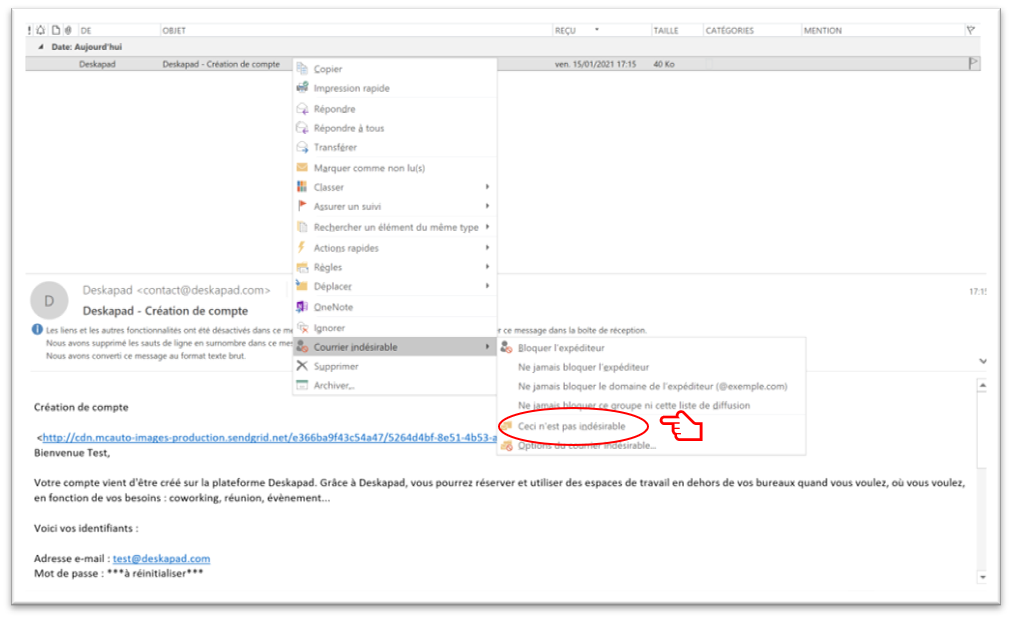Open the cdn.mcauto-images-production.sendgrid.net link
This screenshot has height=619, width=1012.
[x=270, y=438]
